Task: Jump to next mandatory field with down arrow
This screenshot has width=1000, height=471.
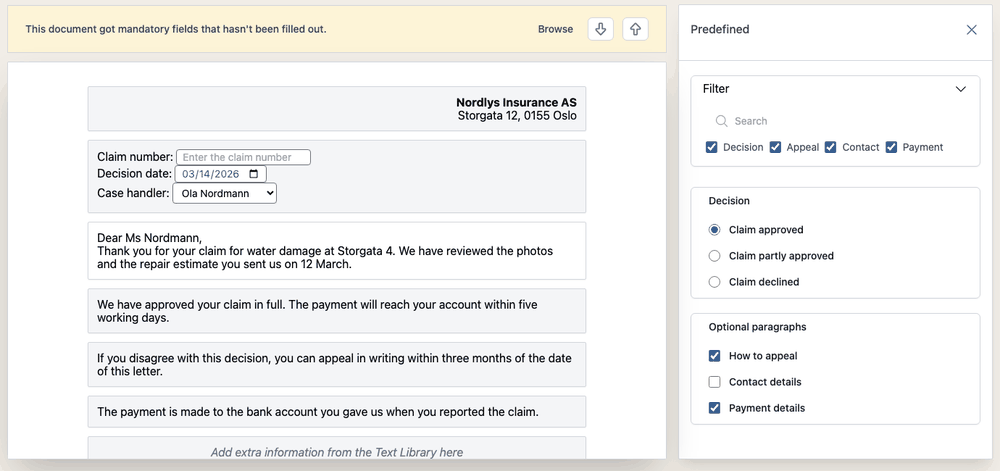Action: (600, 29)
